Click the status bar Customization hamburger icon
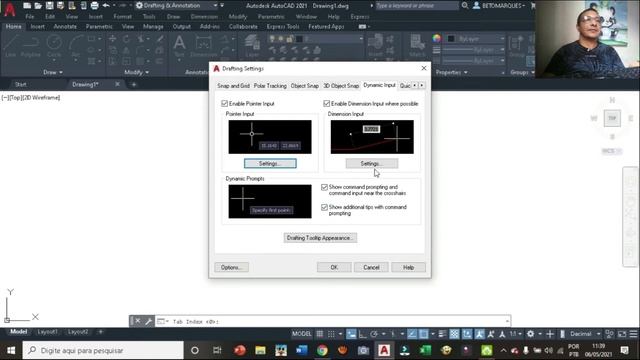Image resolution: width=640 pixels, height=360 pixels. point(633,334)
